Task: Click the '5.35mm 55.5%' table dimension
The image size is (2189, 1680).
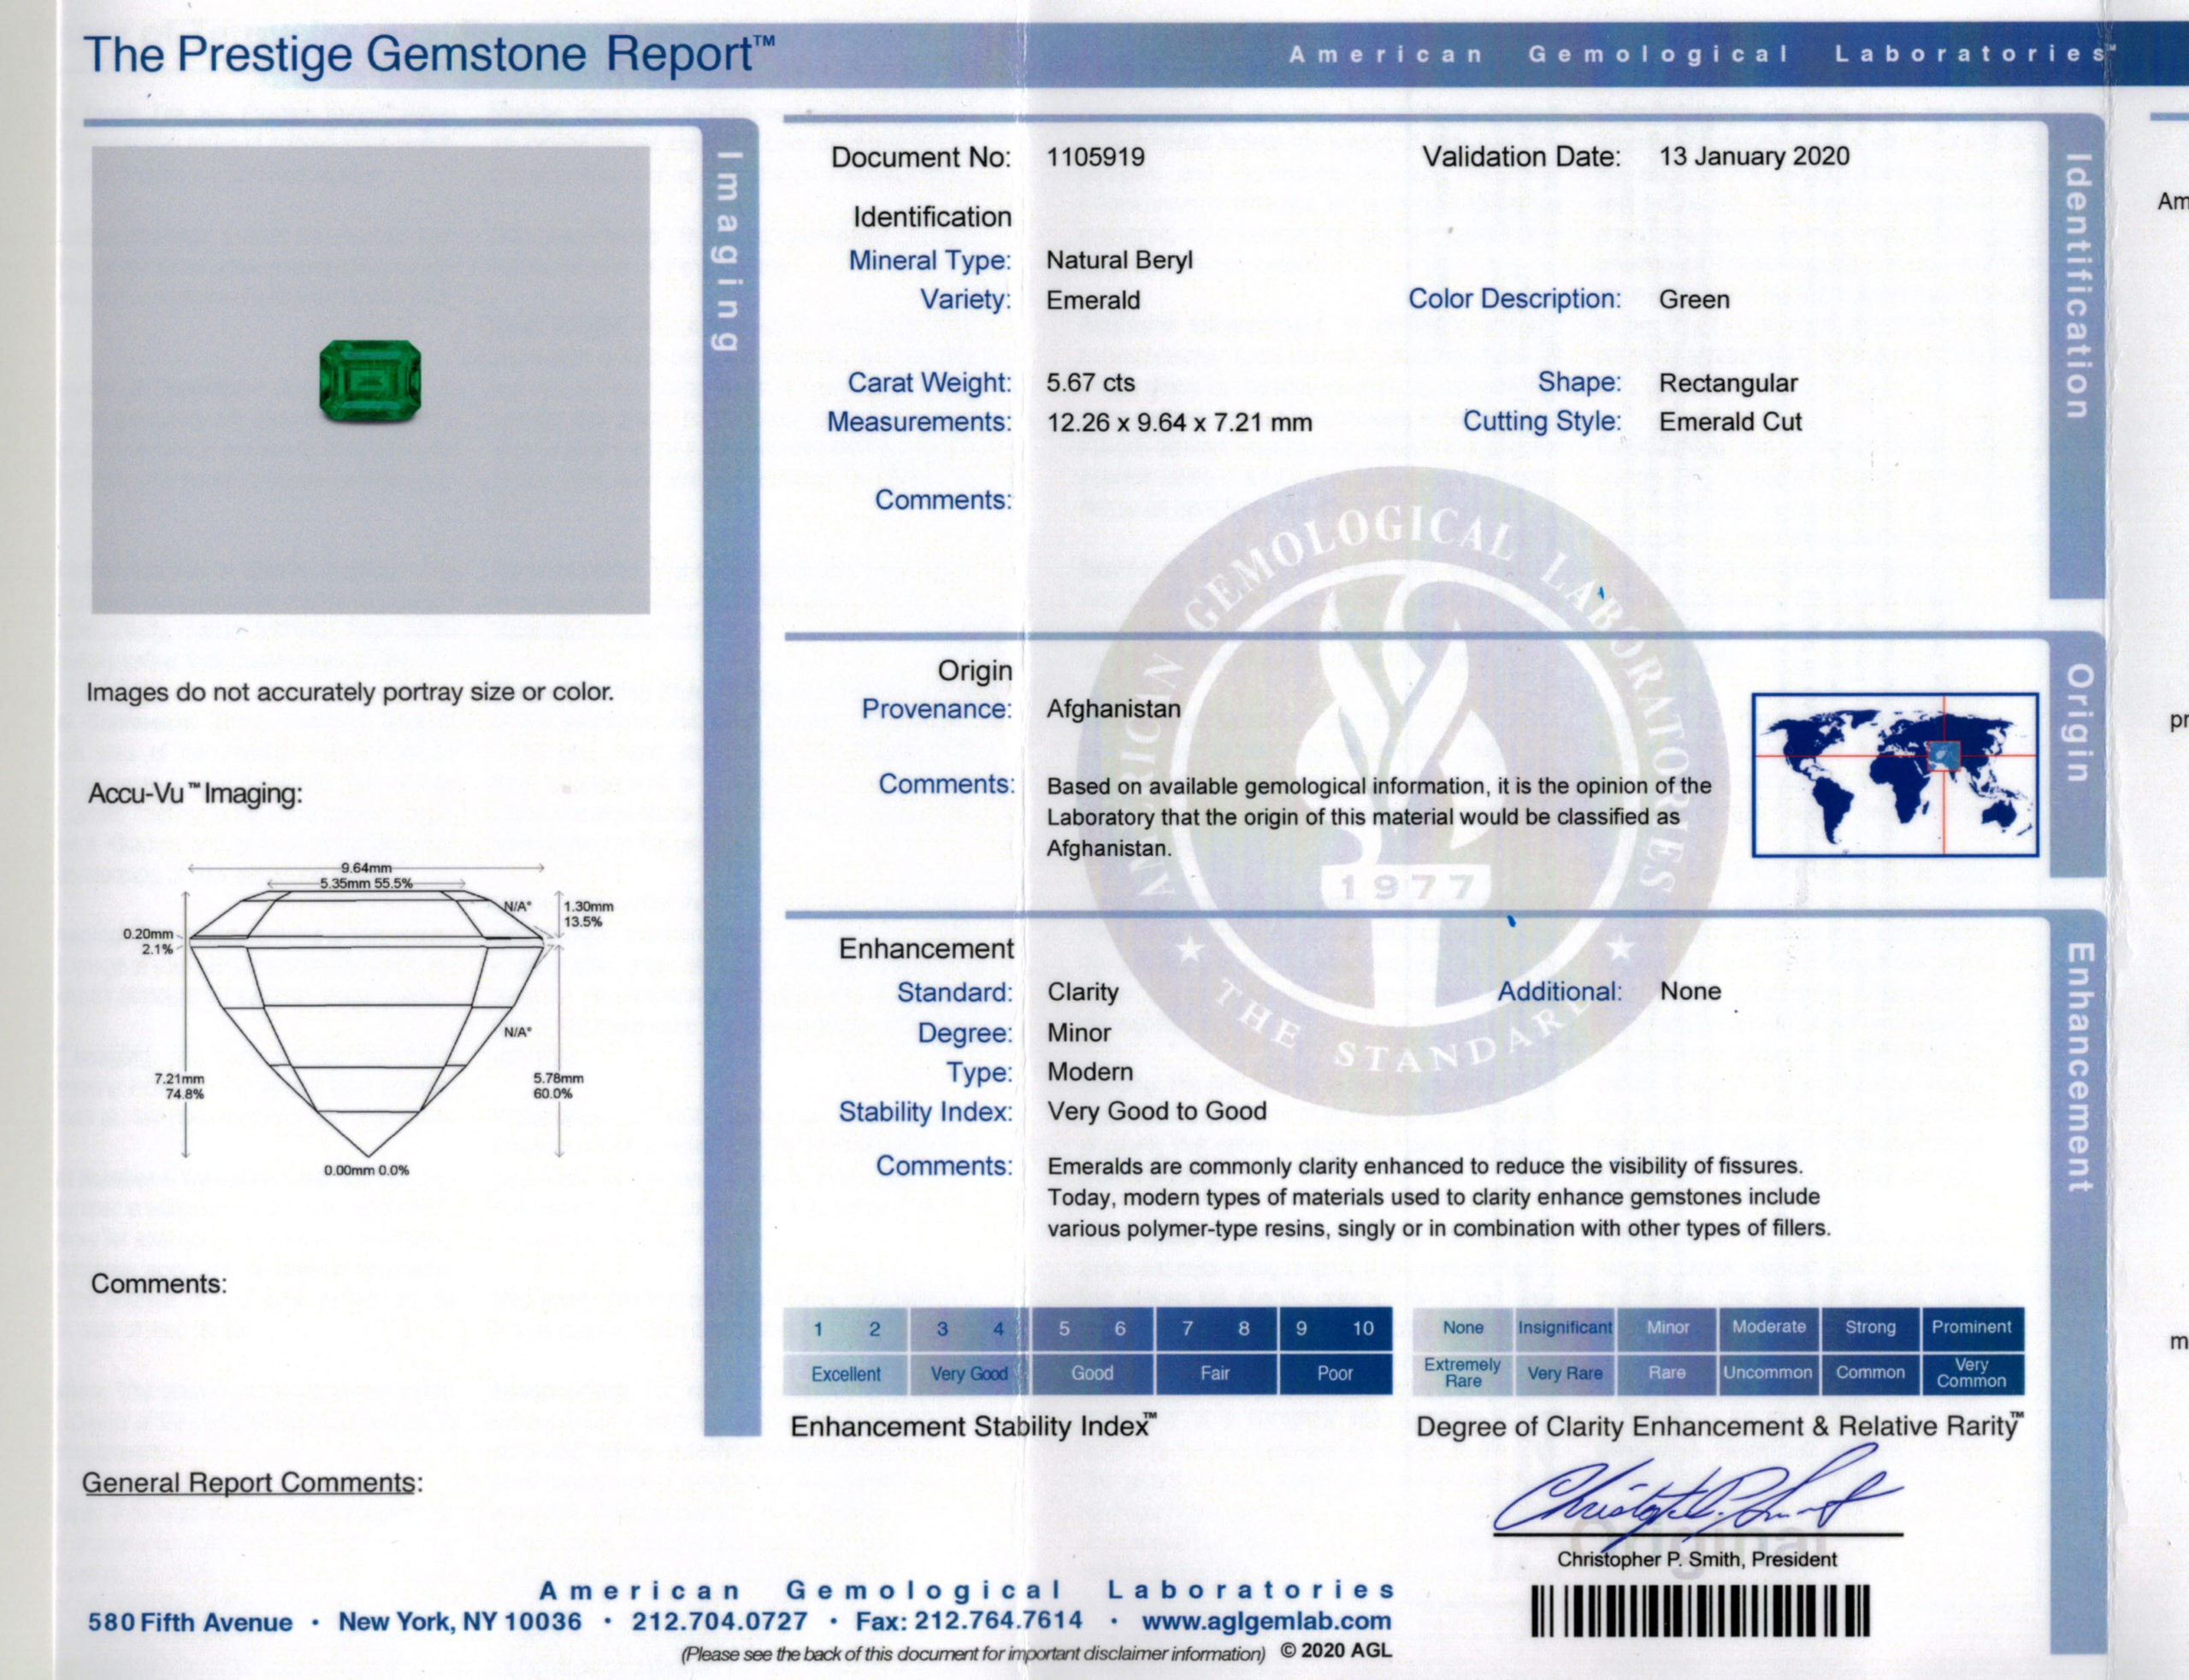Action: pyautogui.click(x=366, y=884)
